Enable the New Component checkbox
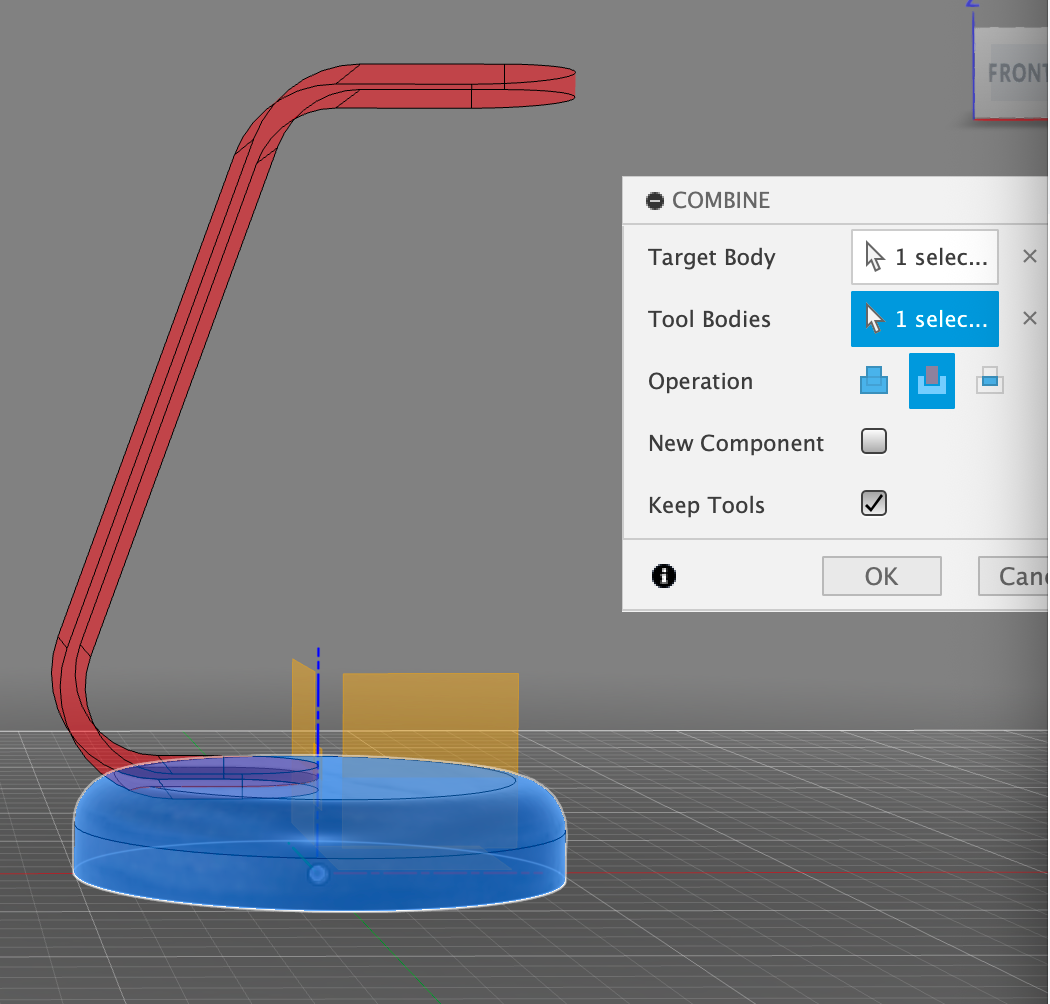This screenshot has width=1050, height=1004. [874, 442]
